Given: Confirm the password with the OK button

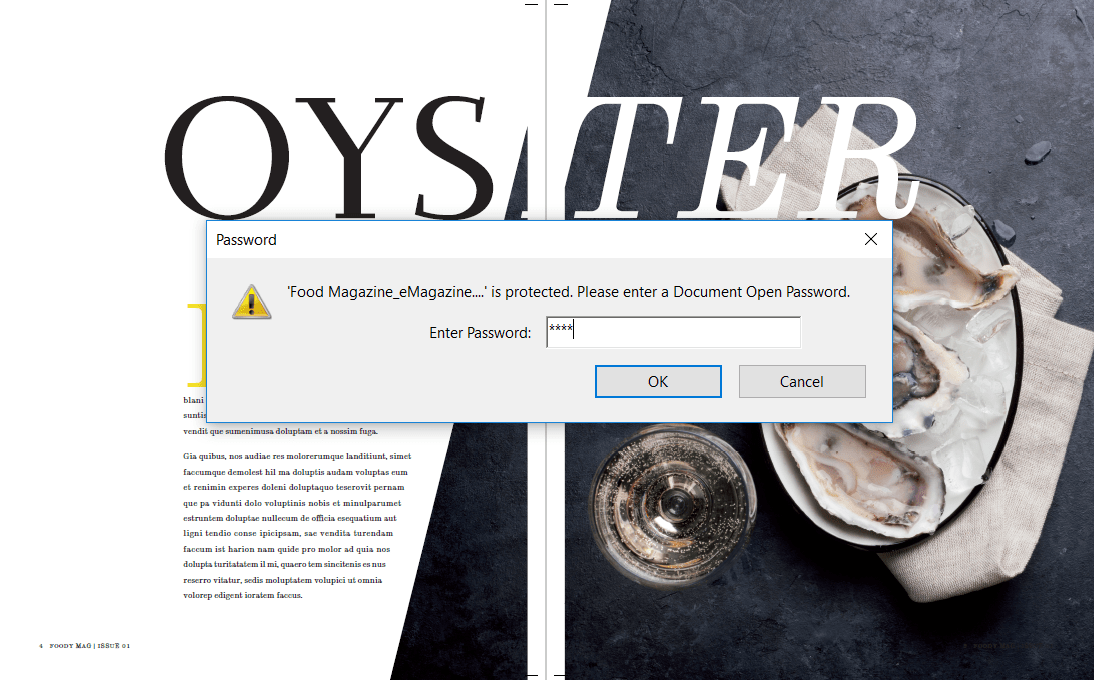Looking at the screenshot, I should pos(658,381).
